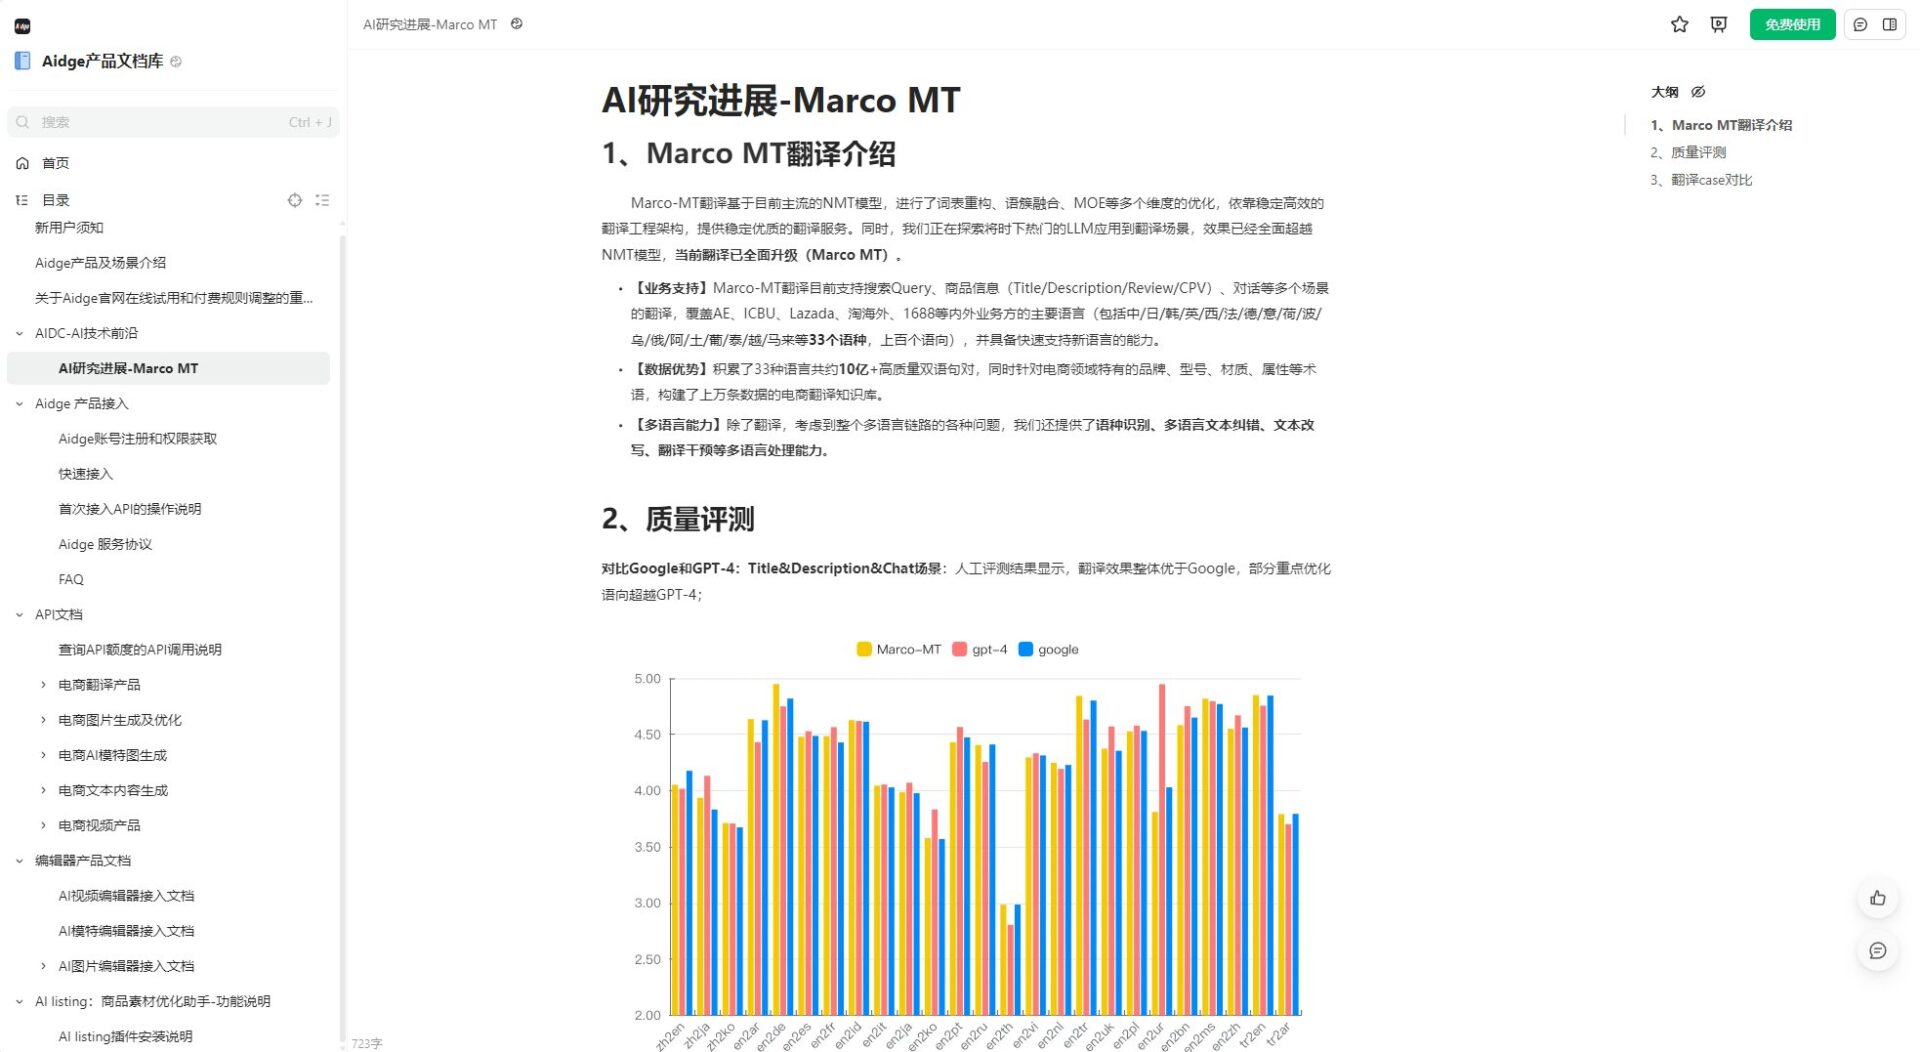The height and width of the screenshot is (1052, 1920).
Task: Click the globe icon next to document title
Action: 515,23
